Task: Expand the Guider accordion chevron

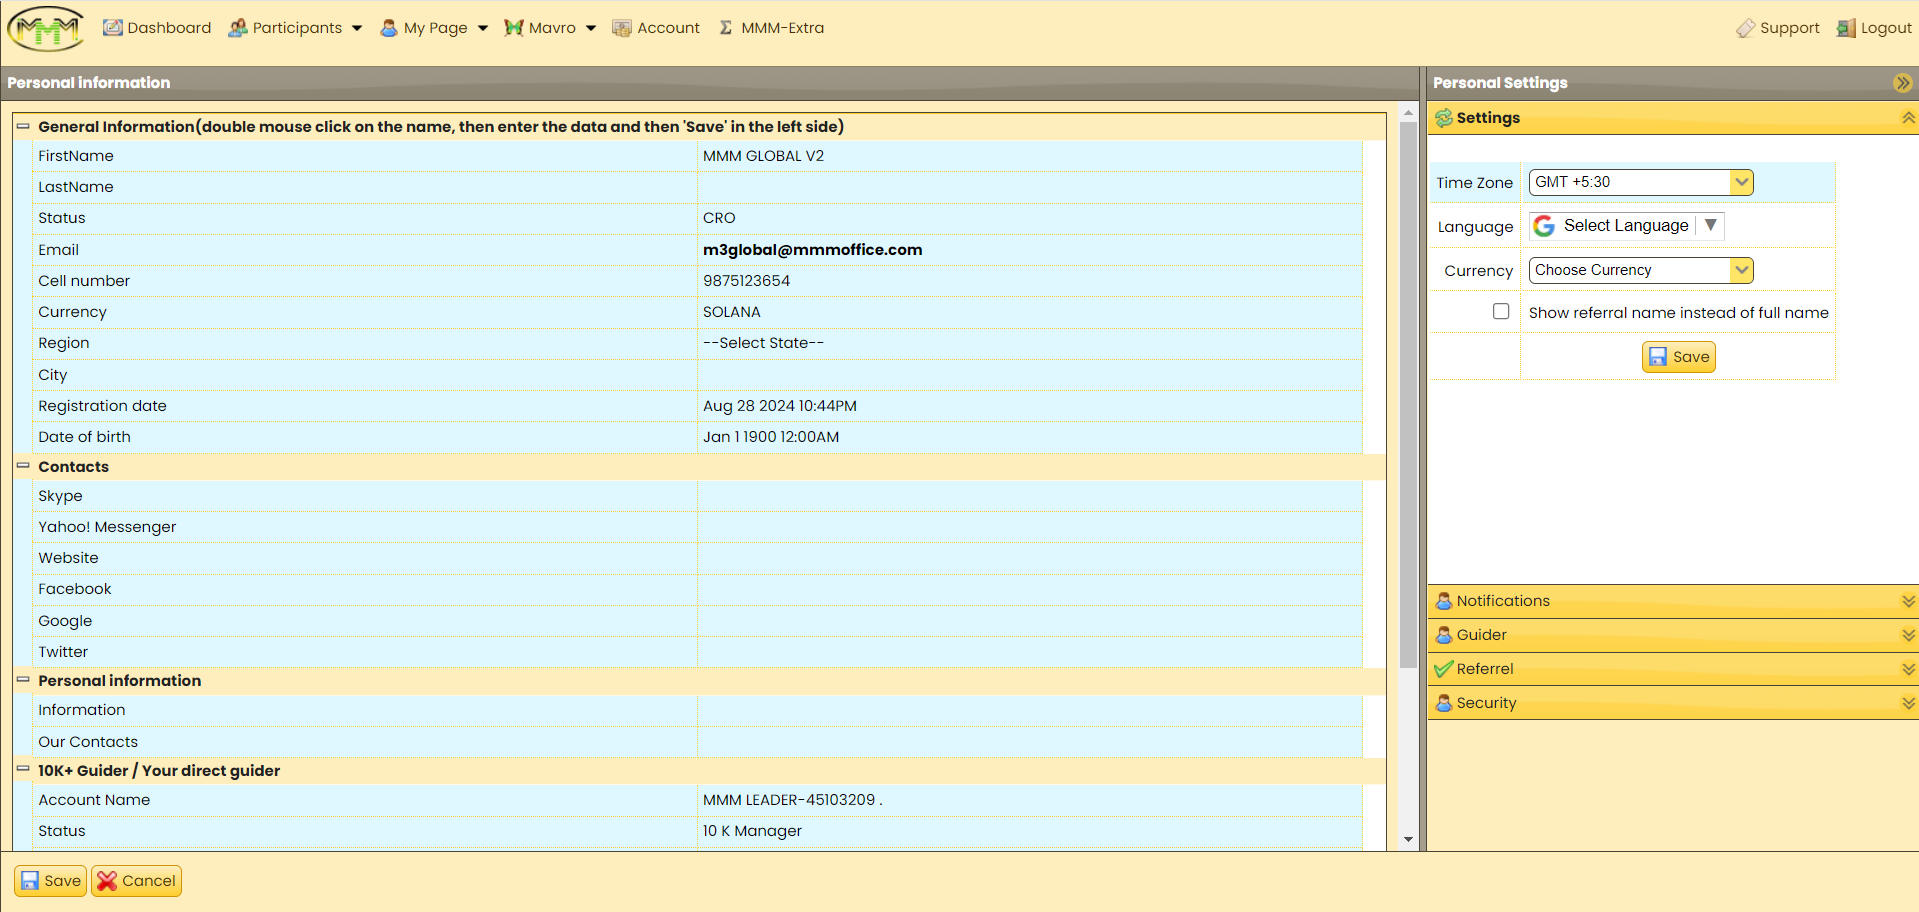Action: 1908,635
